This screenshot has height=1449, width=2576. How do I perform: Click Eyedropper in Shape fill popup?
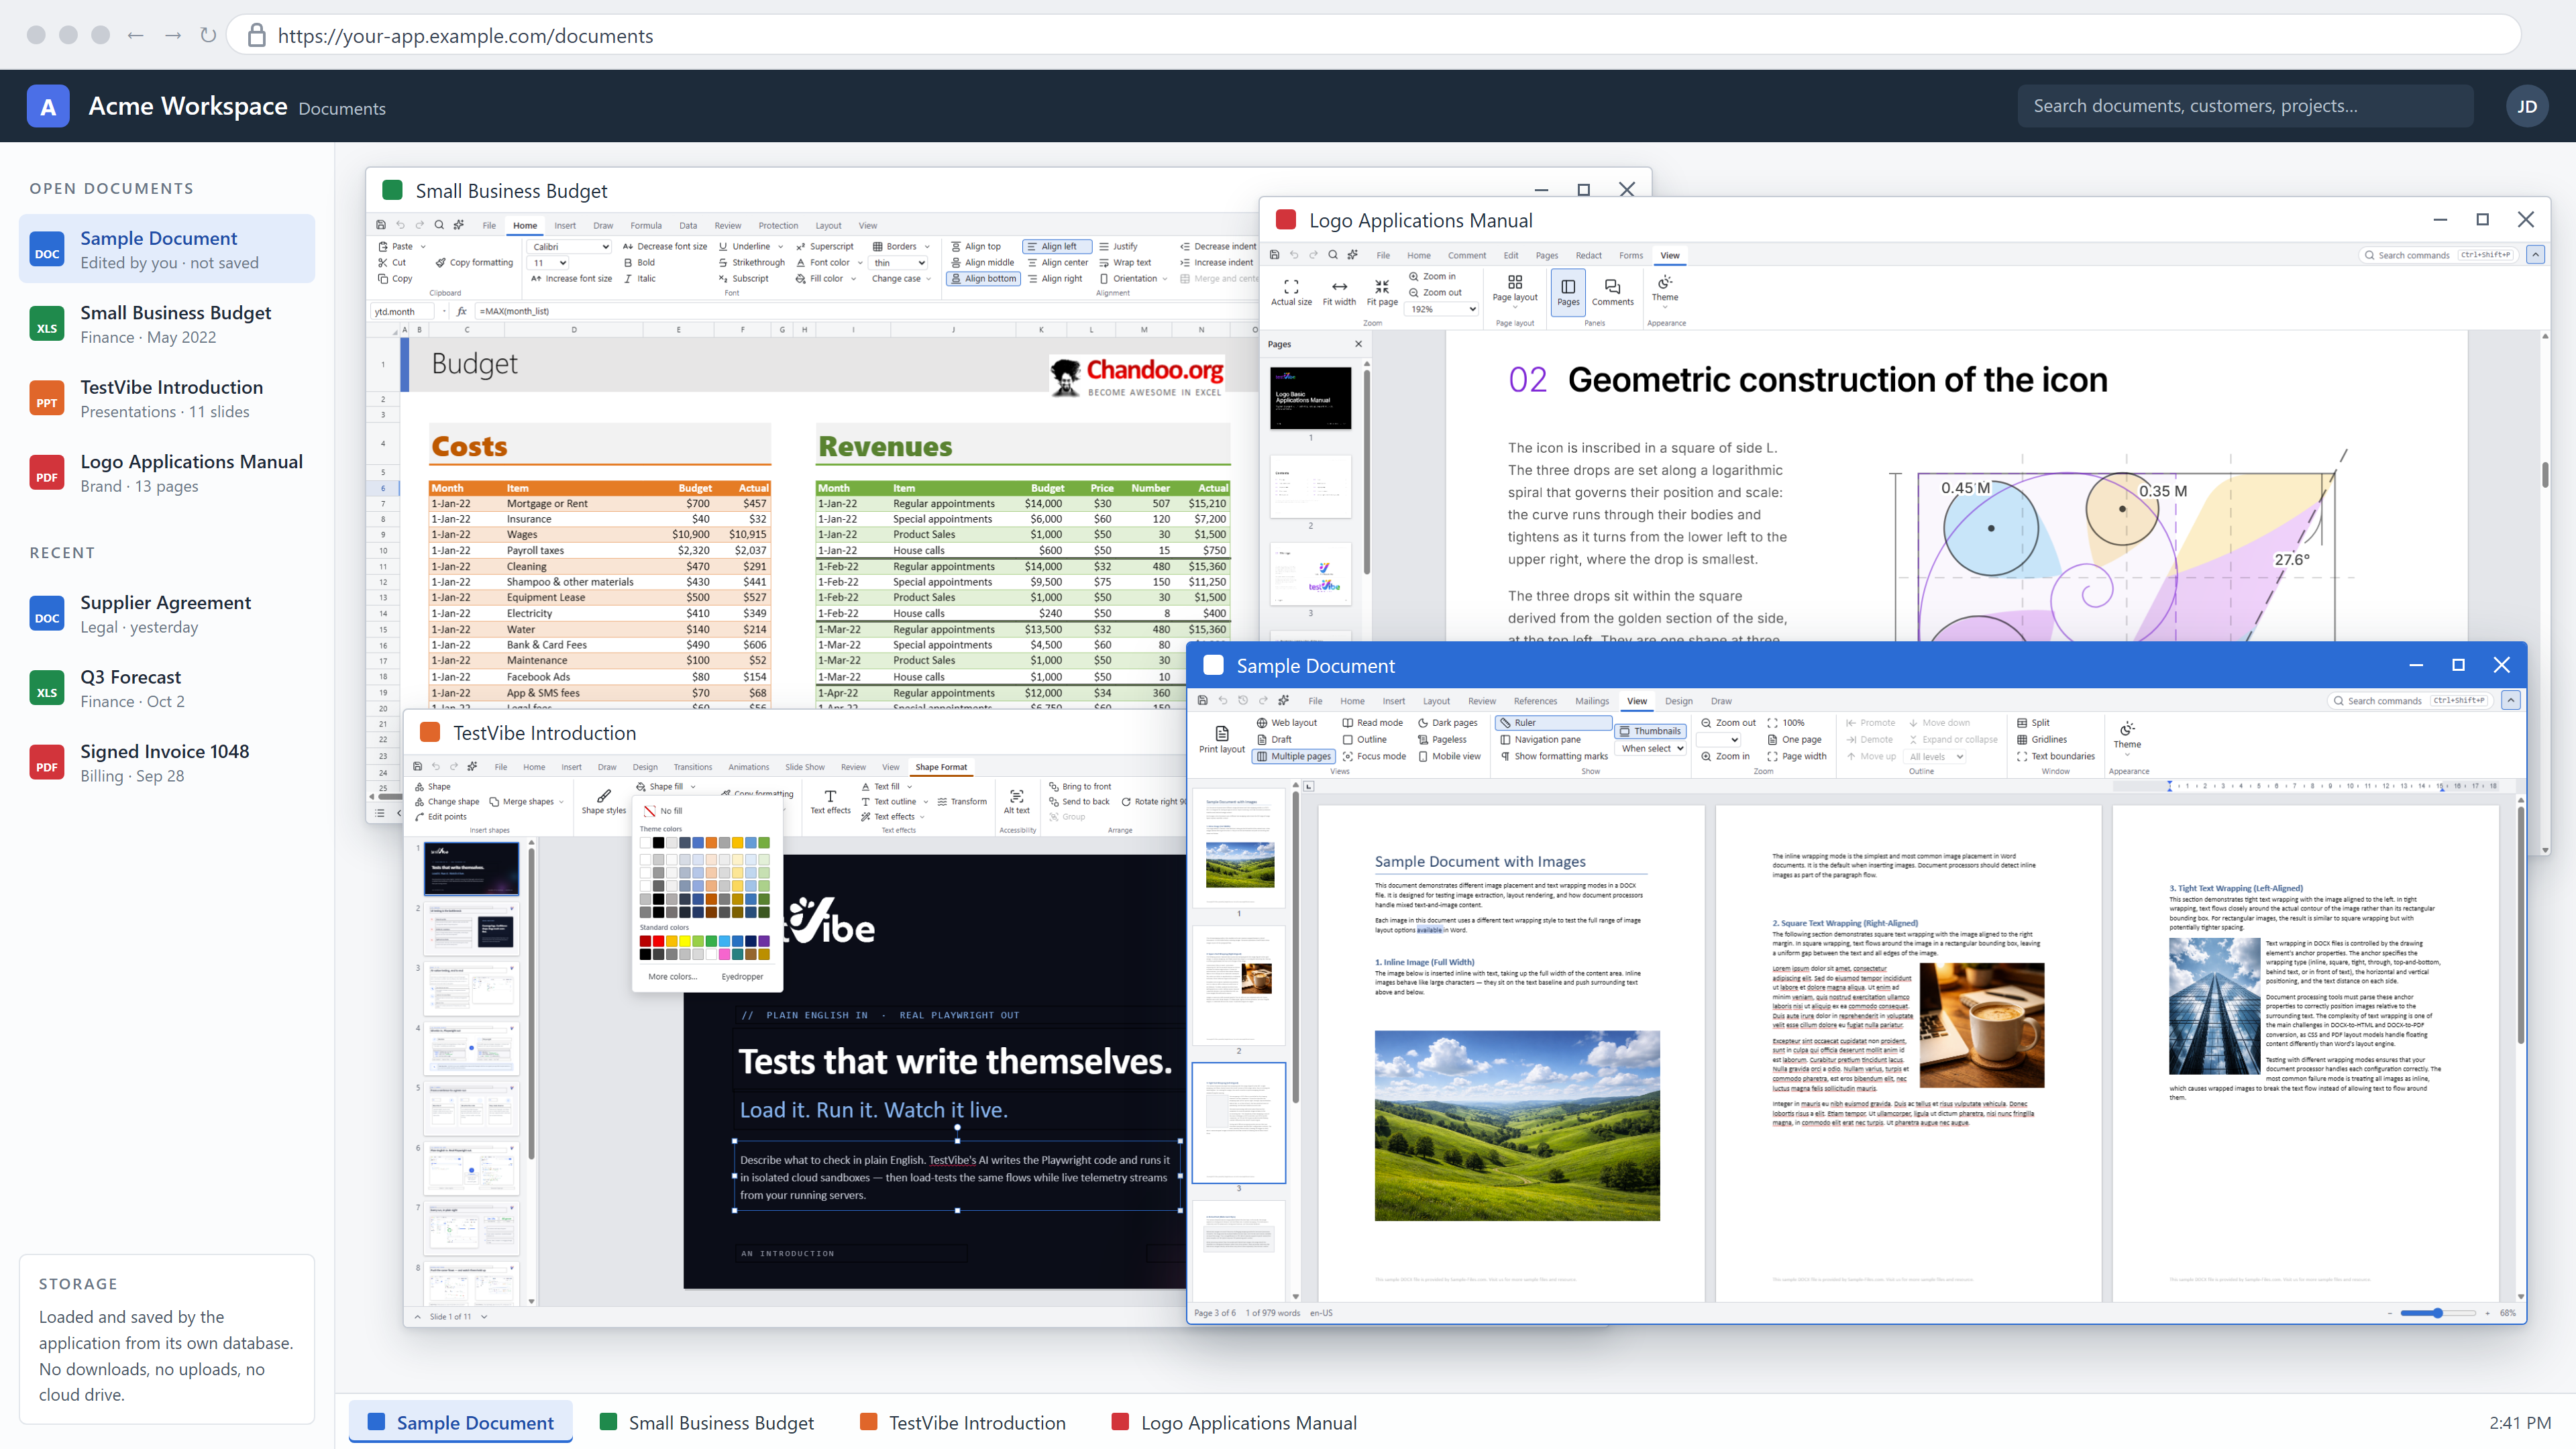(x=742, y=977)
